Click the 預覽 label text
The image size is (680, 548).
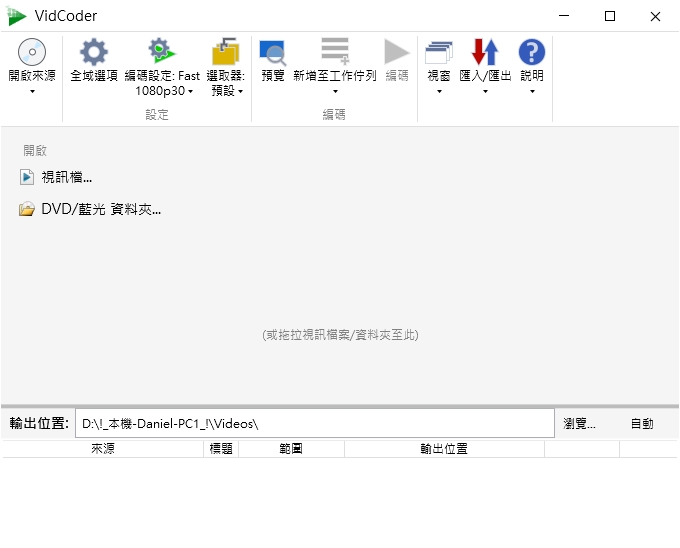click(273, 76)
